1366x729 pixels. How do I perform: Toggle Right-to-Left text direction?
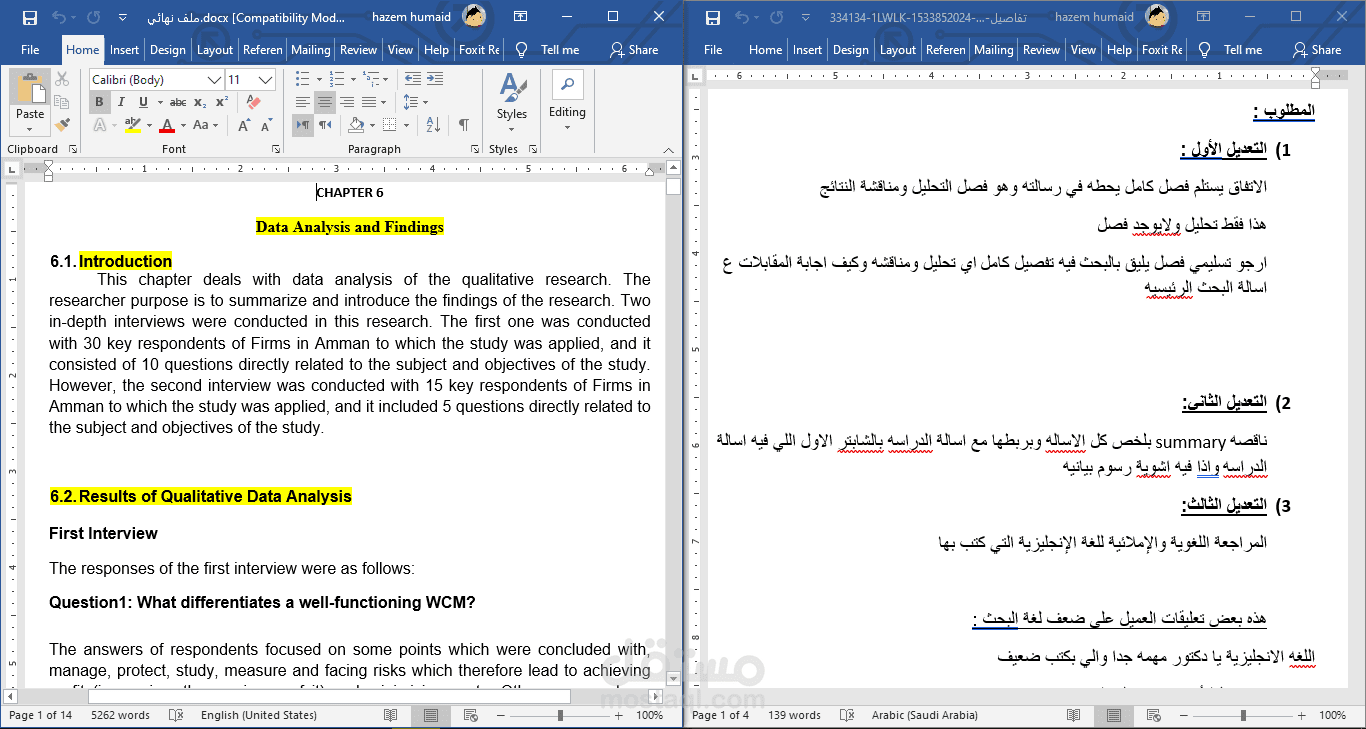click(x=325, y=125)
